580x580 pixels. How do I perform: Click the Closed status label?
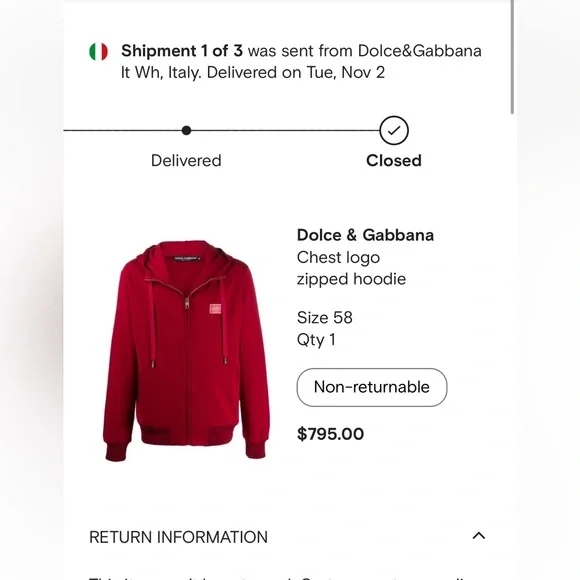click(x=394, y=161)
